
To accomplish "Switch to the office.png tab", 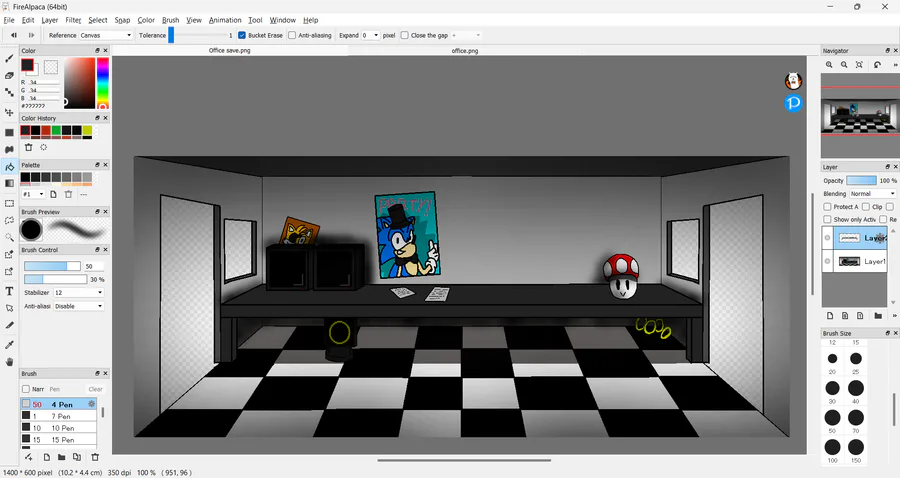I will click(x=464, y=50).
